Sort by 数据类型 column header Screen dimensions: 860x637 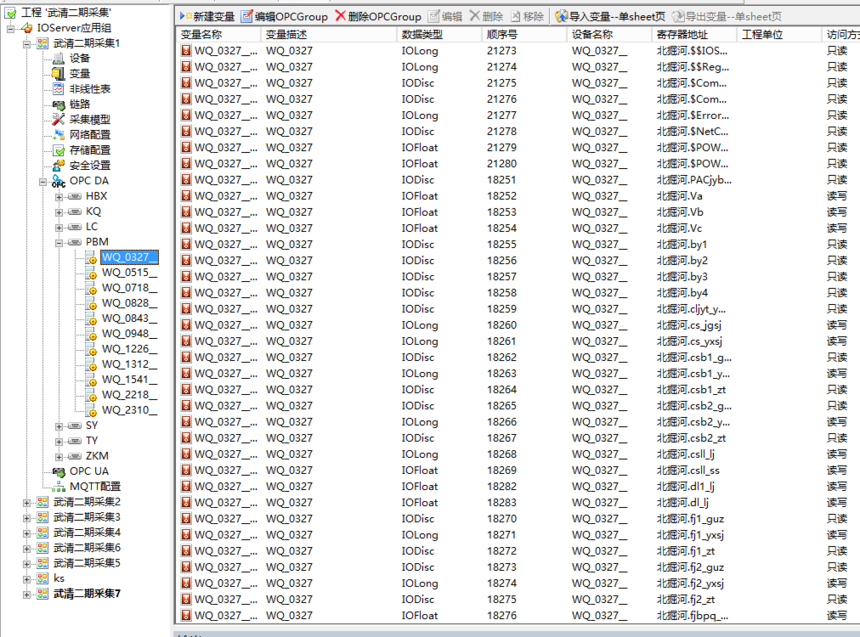439,35
